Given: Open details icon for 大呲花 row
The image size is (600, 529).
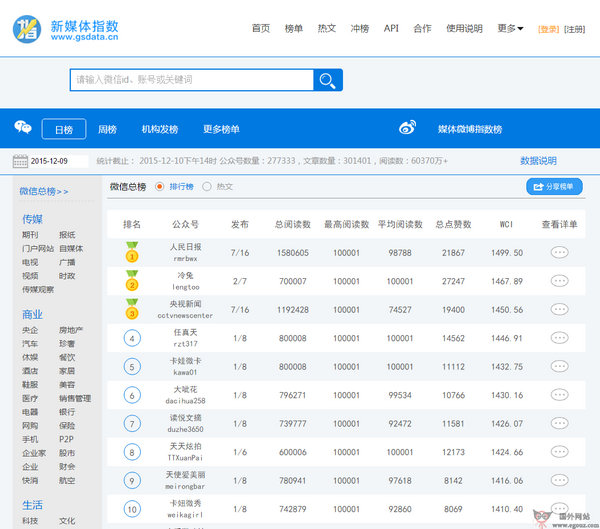Looking at the screenshot, I should point(559,395).
